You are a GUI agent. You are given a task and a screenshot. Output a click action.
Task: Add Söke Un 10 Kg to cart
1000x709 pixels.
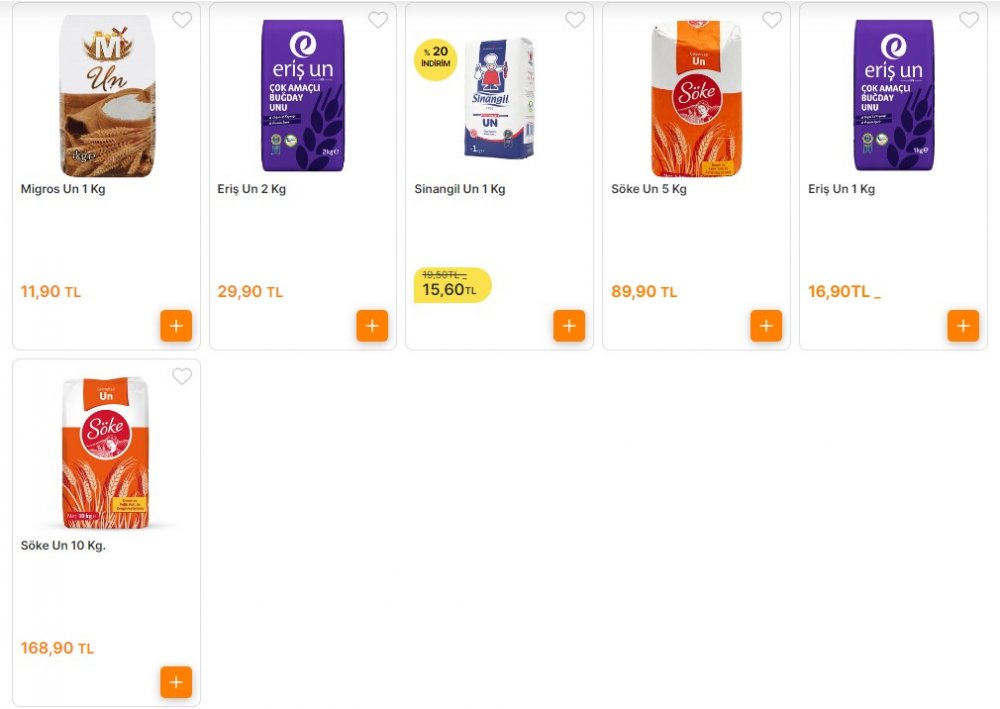[176, 682]
